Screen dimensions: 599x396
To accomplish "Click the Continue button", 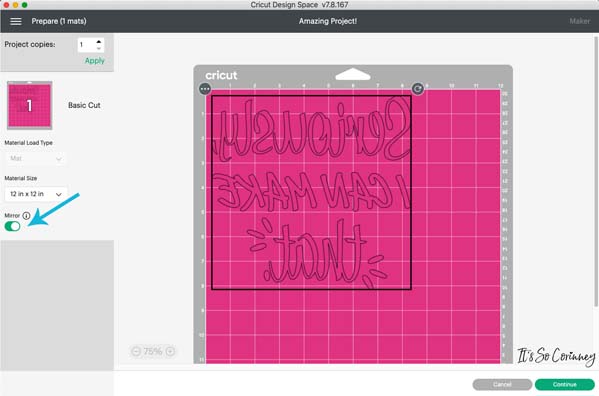I will (564, 385).
